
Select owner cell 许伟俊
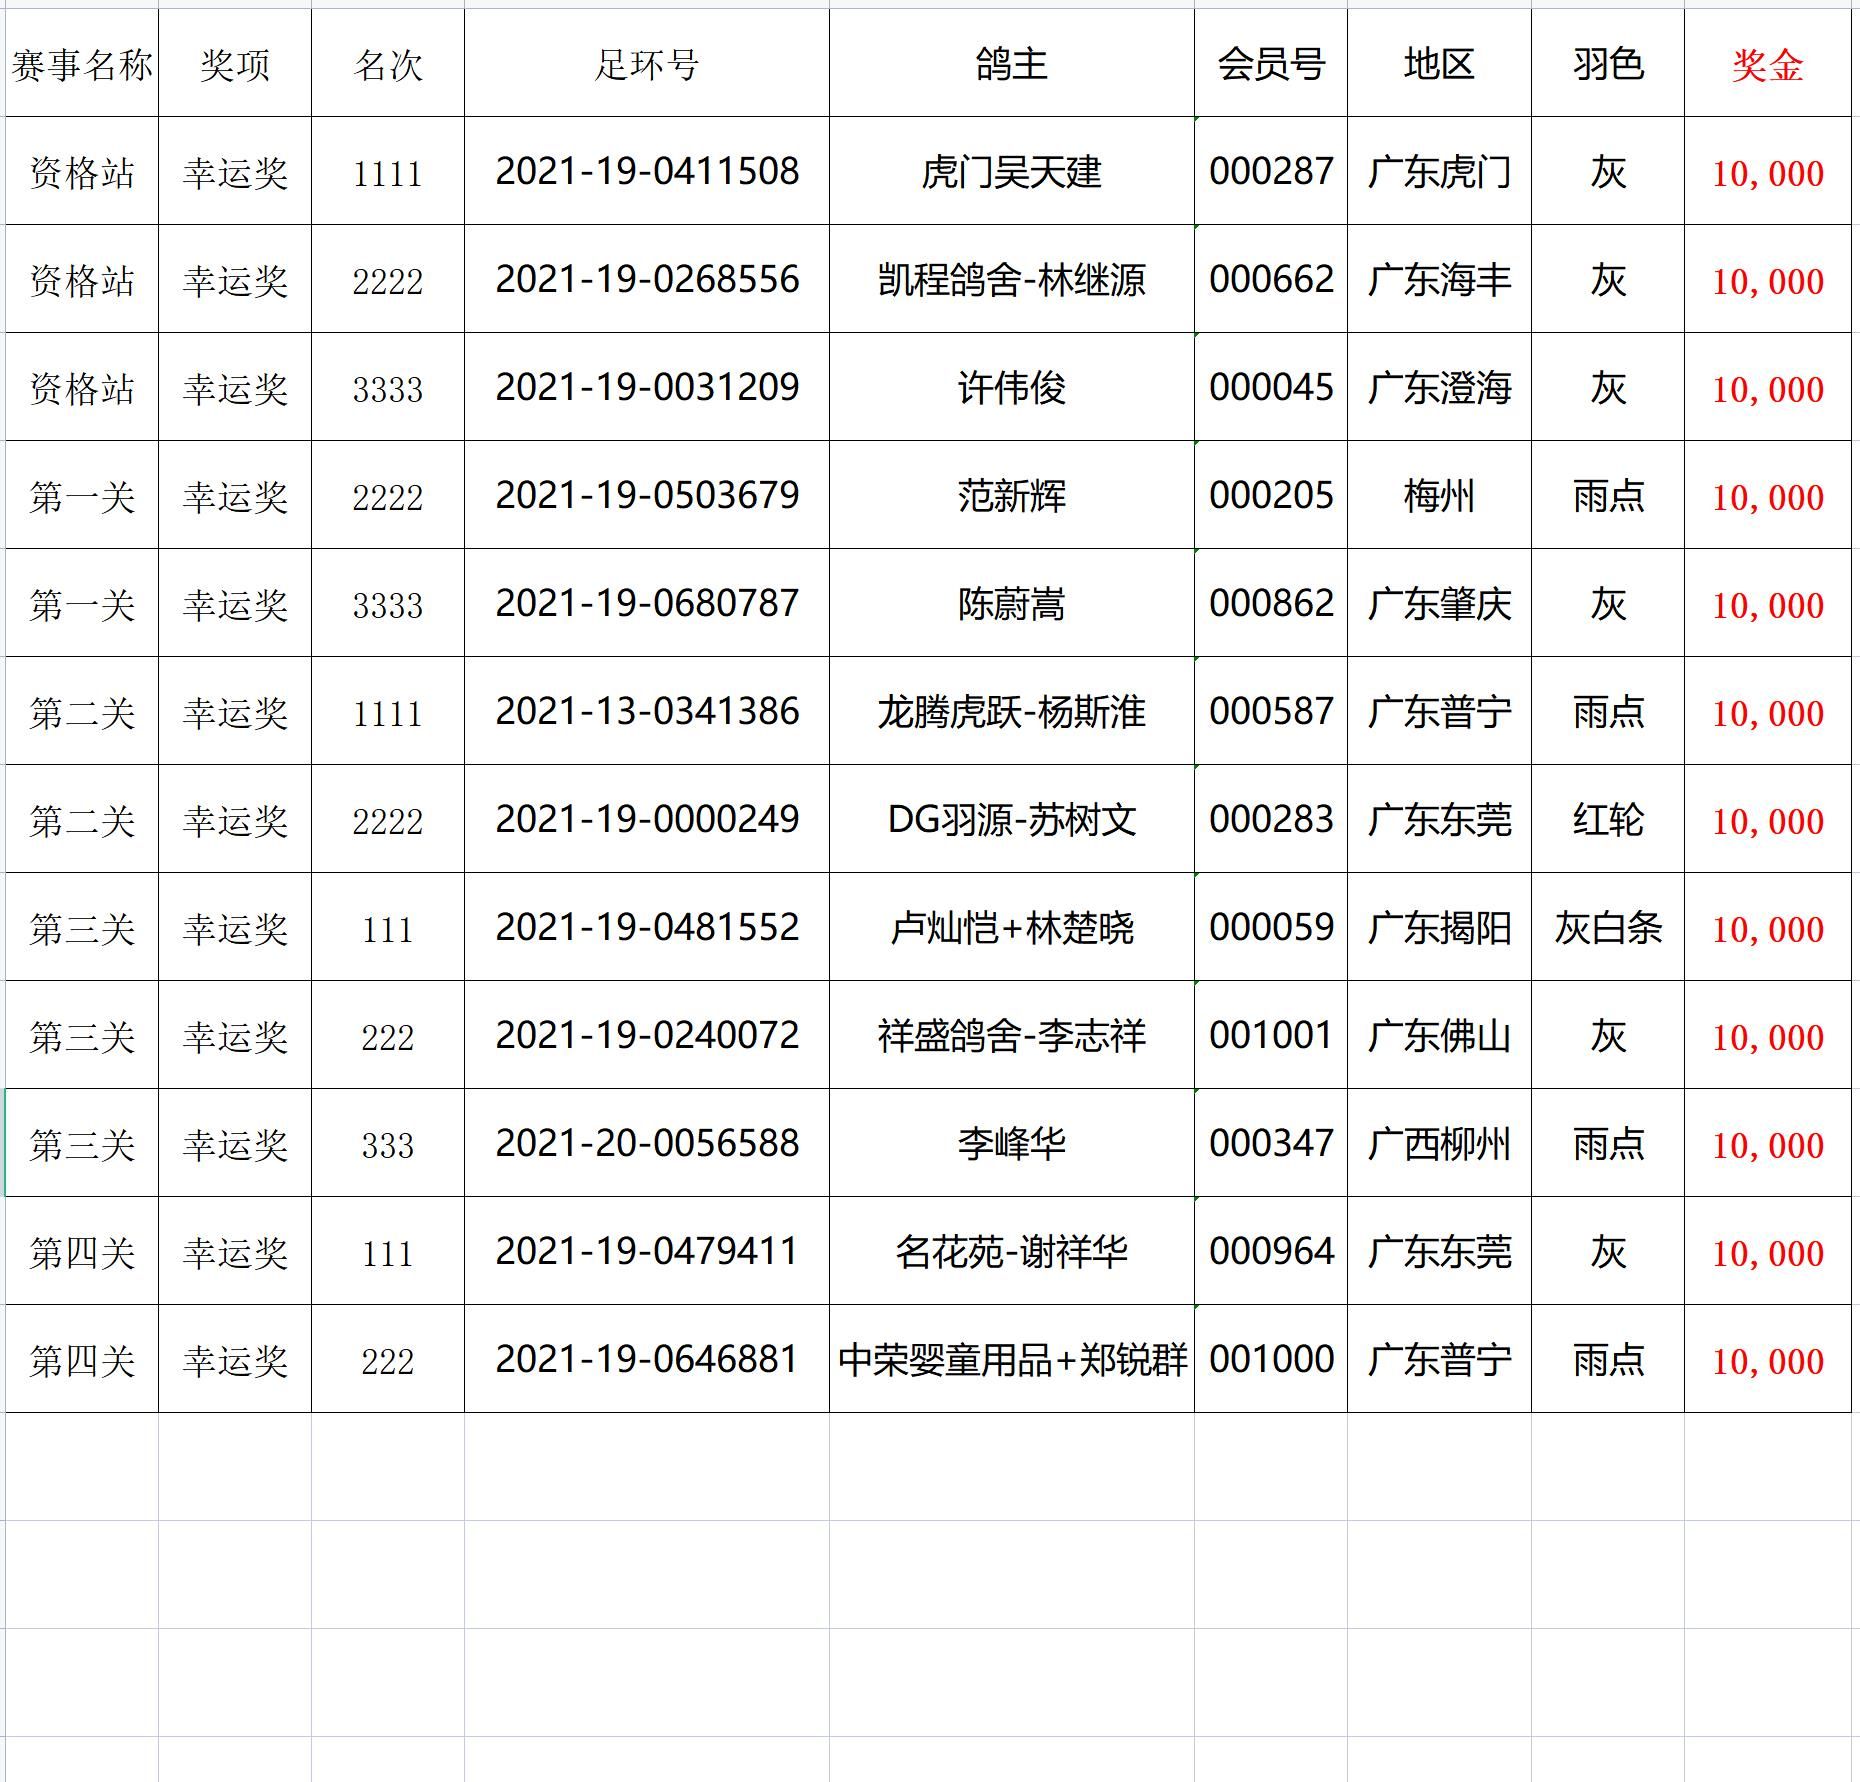pyautogui.click(x=1012, y=387)
